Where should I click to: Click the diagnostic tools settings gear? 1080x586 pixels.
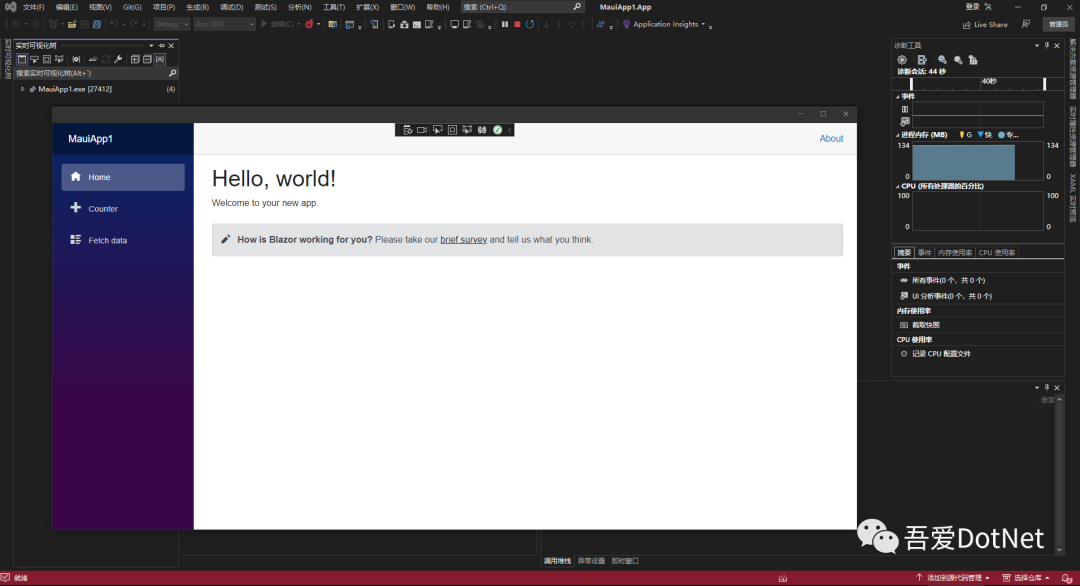[x=902, y=60]
